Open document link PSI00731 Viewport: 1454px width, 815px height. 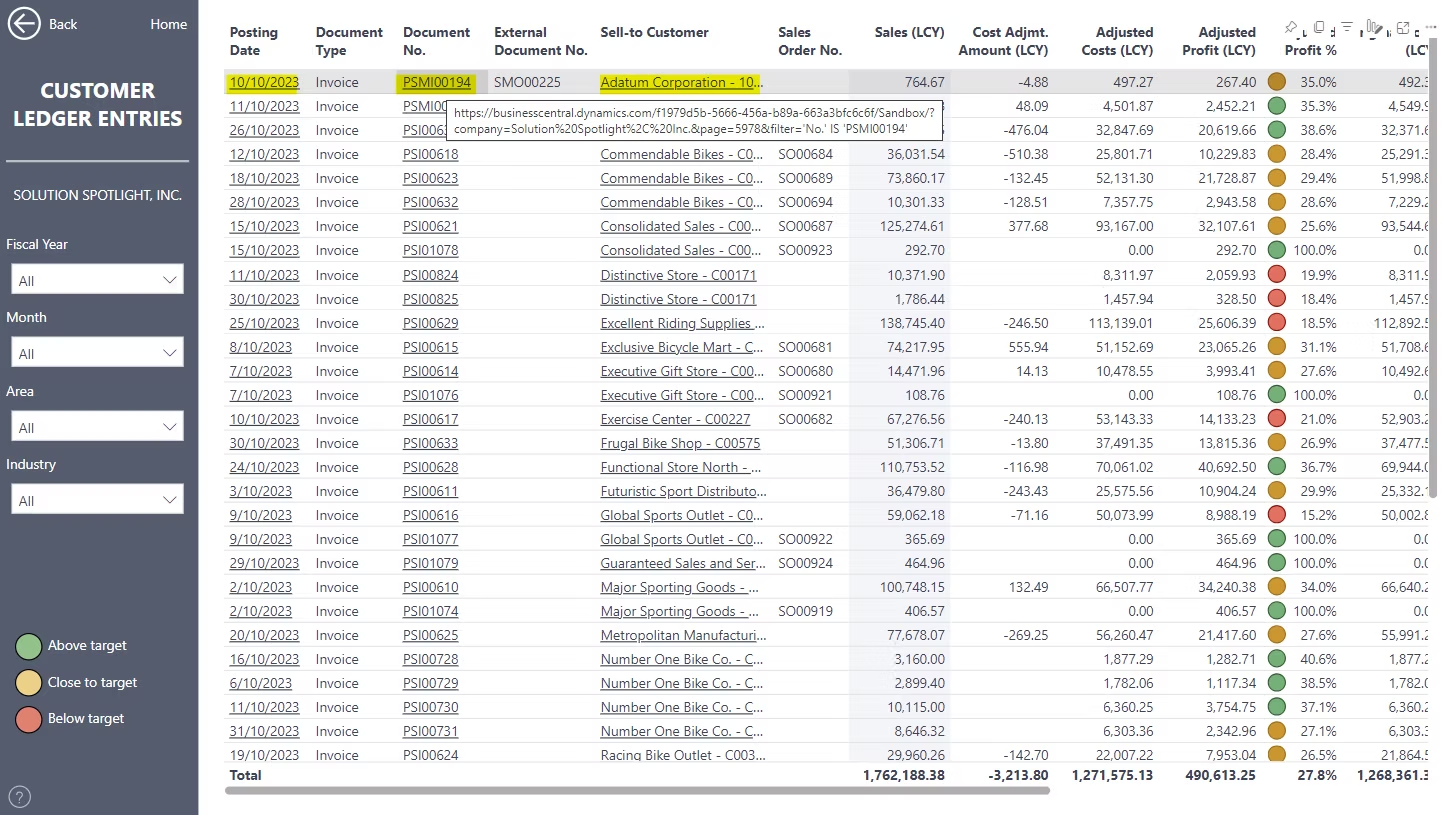[431, 732]
